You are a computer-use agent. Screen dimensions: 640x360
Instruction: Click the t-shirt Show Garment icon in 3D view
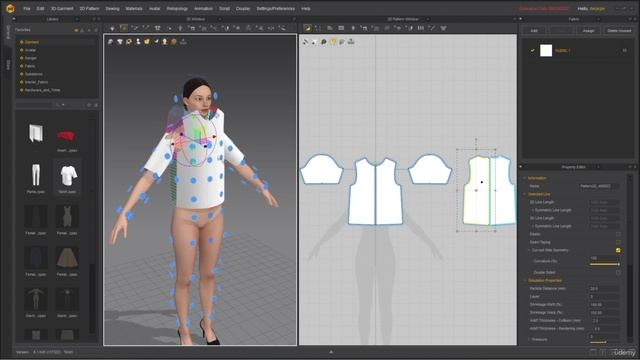120,42
